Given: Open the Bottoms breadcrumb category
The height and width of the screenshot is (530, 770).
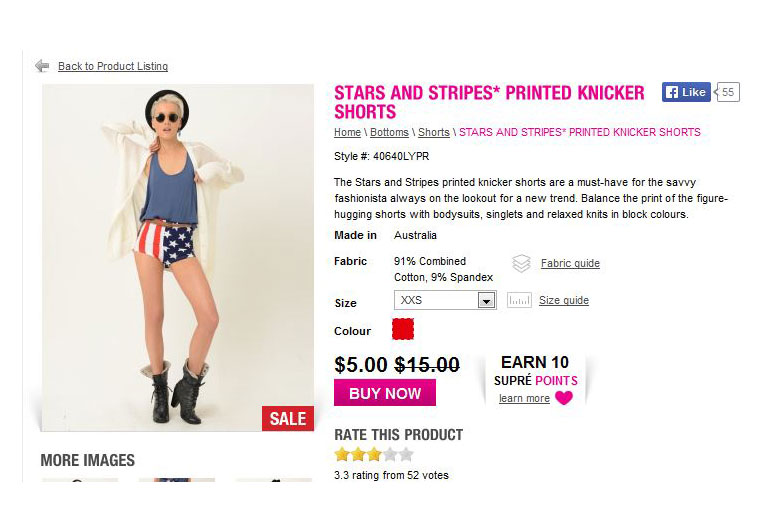Looking at the screenshot, I should (390, 132).
